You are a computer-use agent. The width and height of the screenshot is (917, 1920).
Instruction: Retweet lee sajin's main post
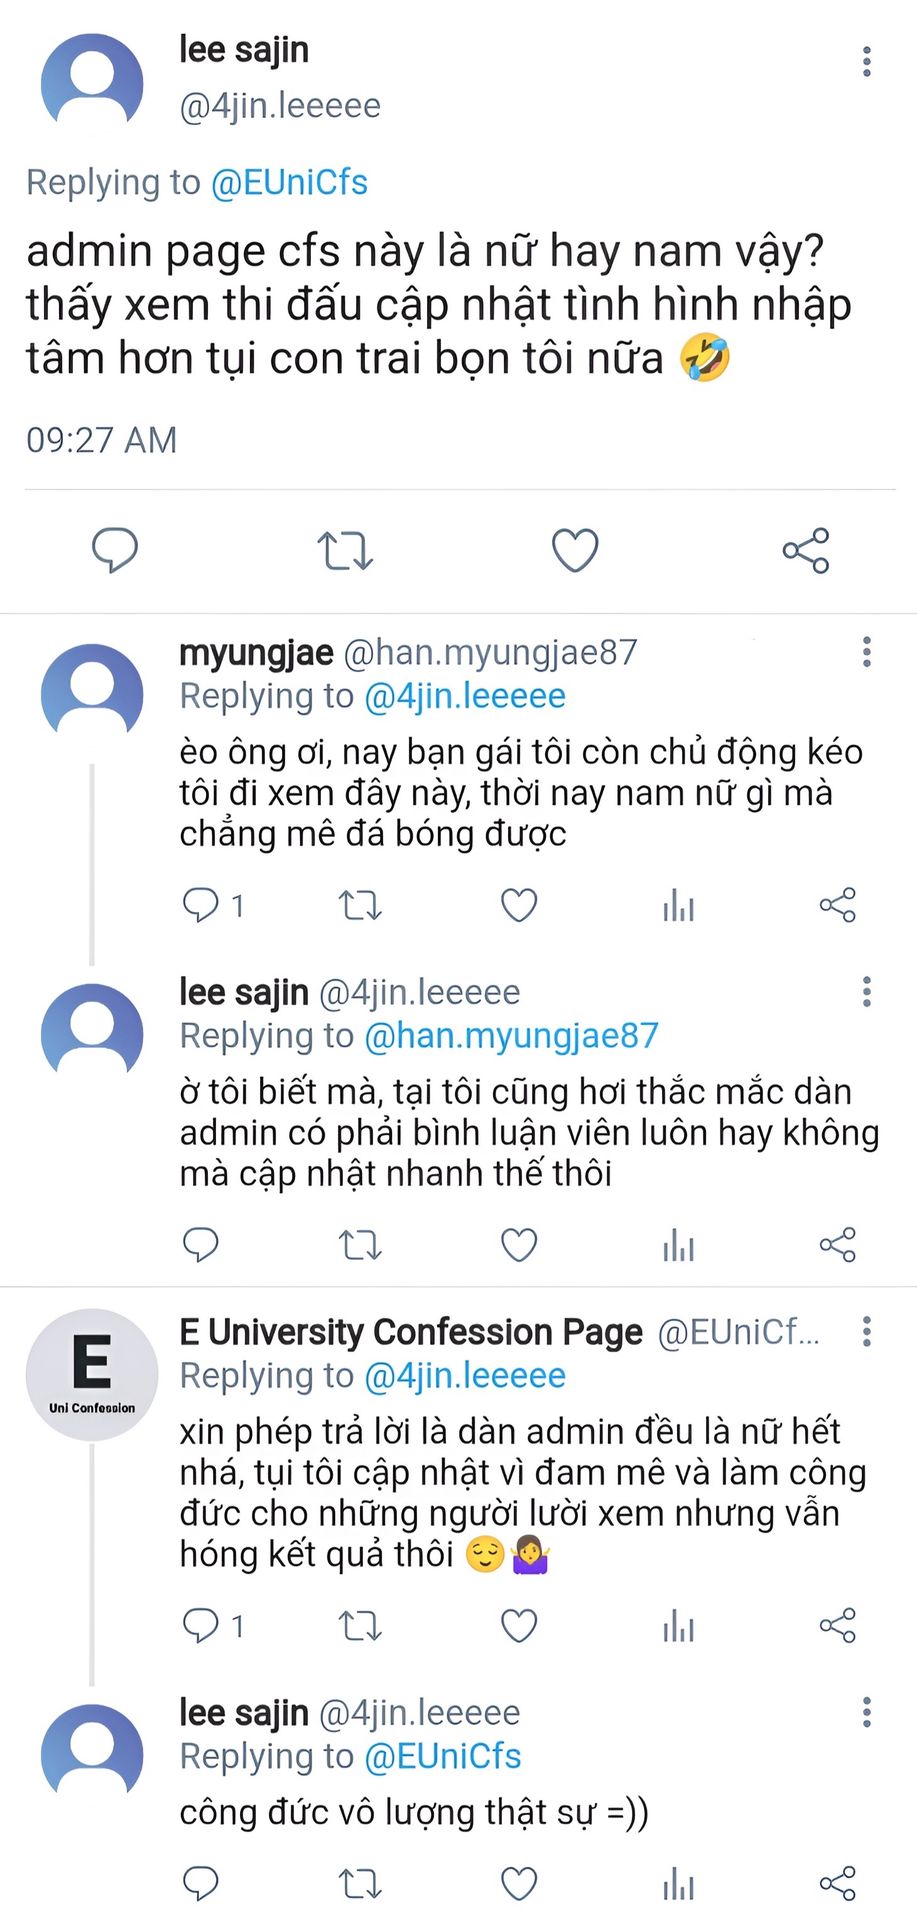(x=345, y=550)
